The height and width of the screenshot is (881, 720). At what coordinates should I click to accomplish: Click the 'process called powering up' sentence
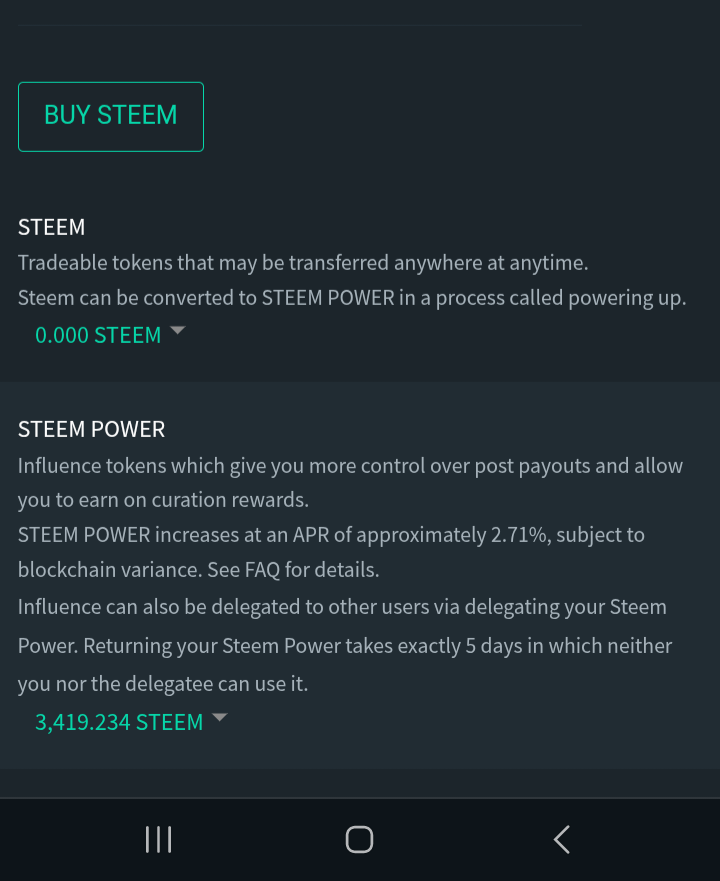point(561,298)
